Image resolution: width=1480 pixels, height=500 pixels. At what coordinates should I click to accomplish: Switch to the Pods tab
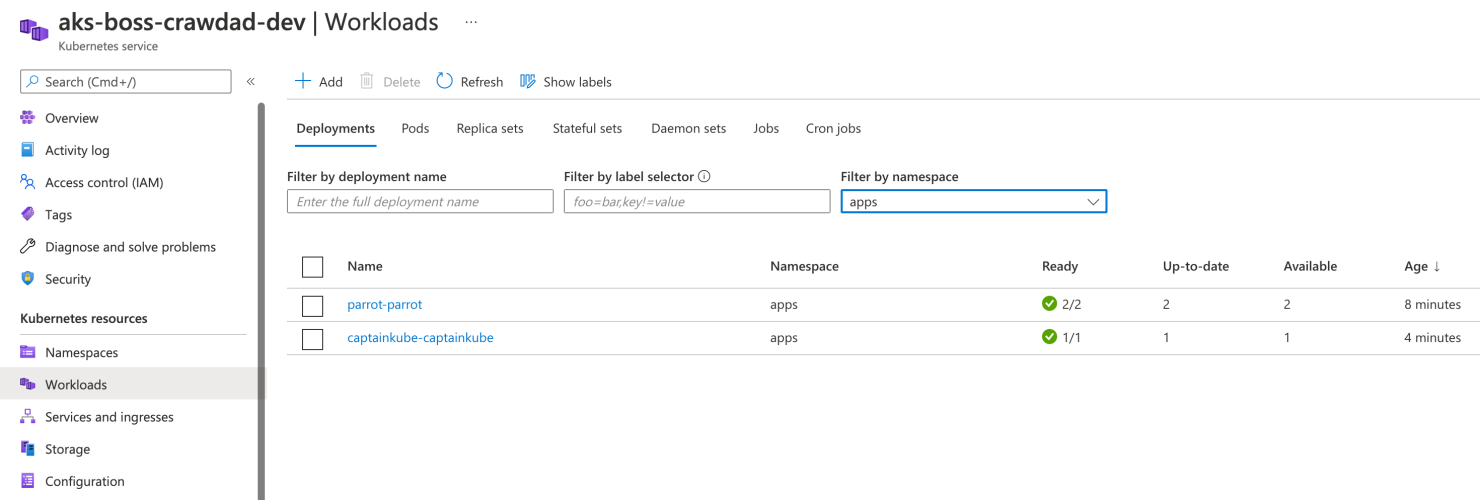coord(415,128)
